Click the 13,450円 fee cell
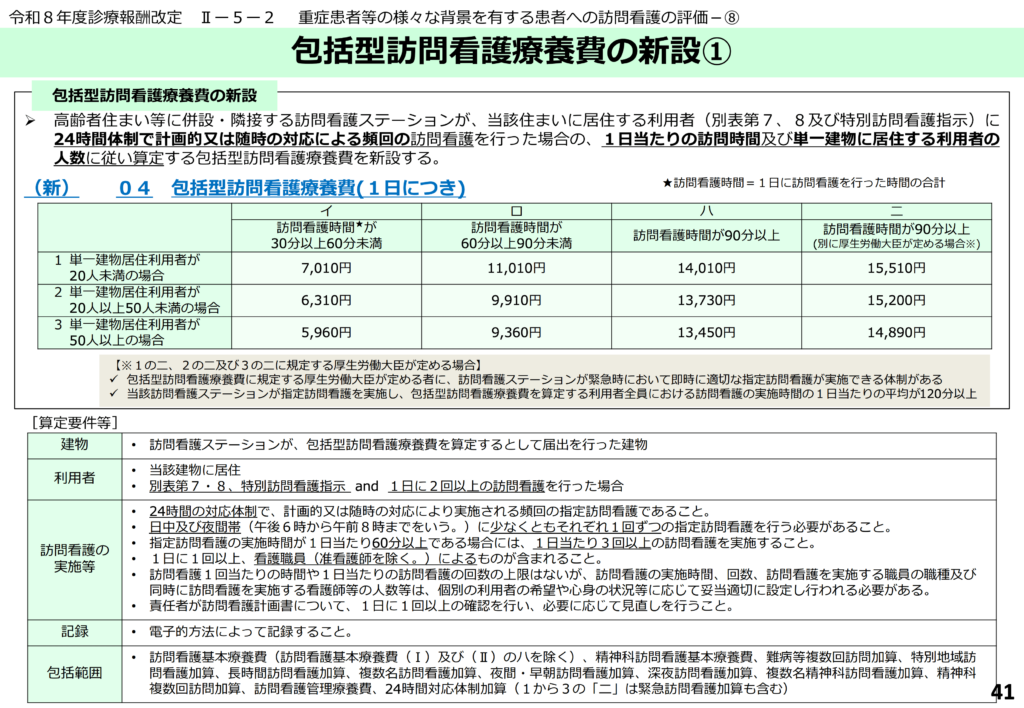 pos(706,332)
